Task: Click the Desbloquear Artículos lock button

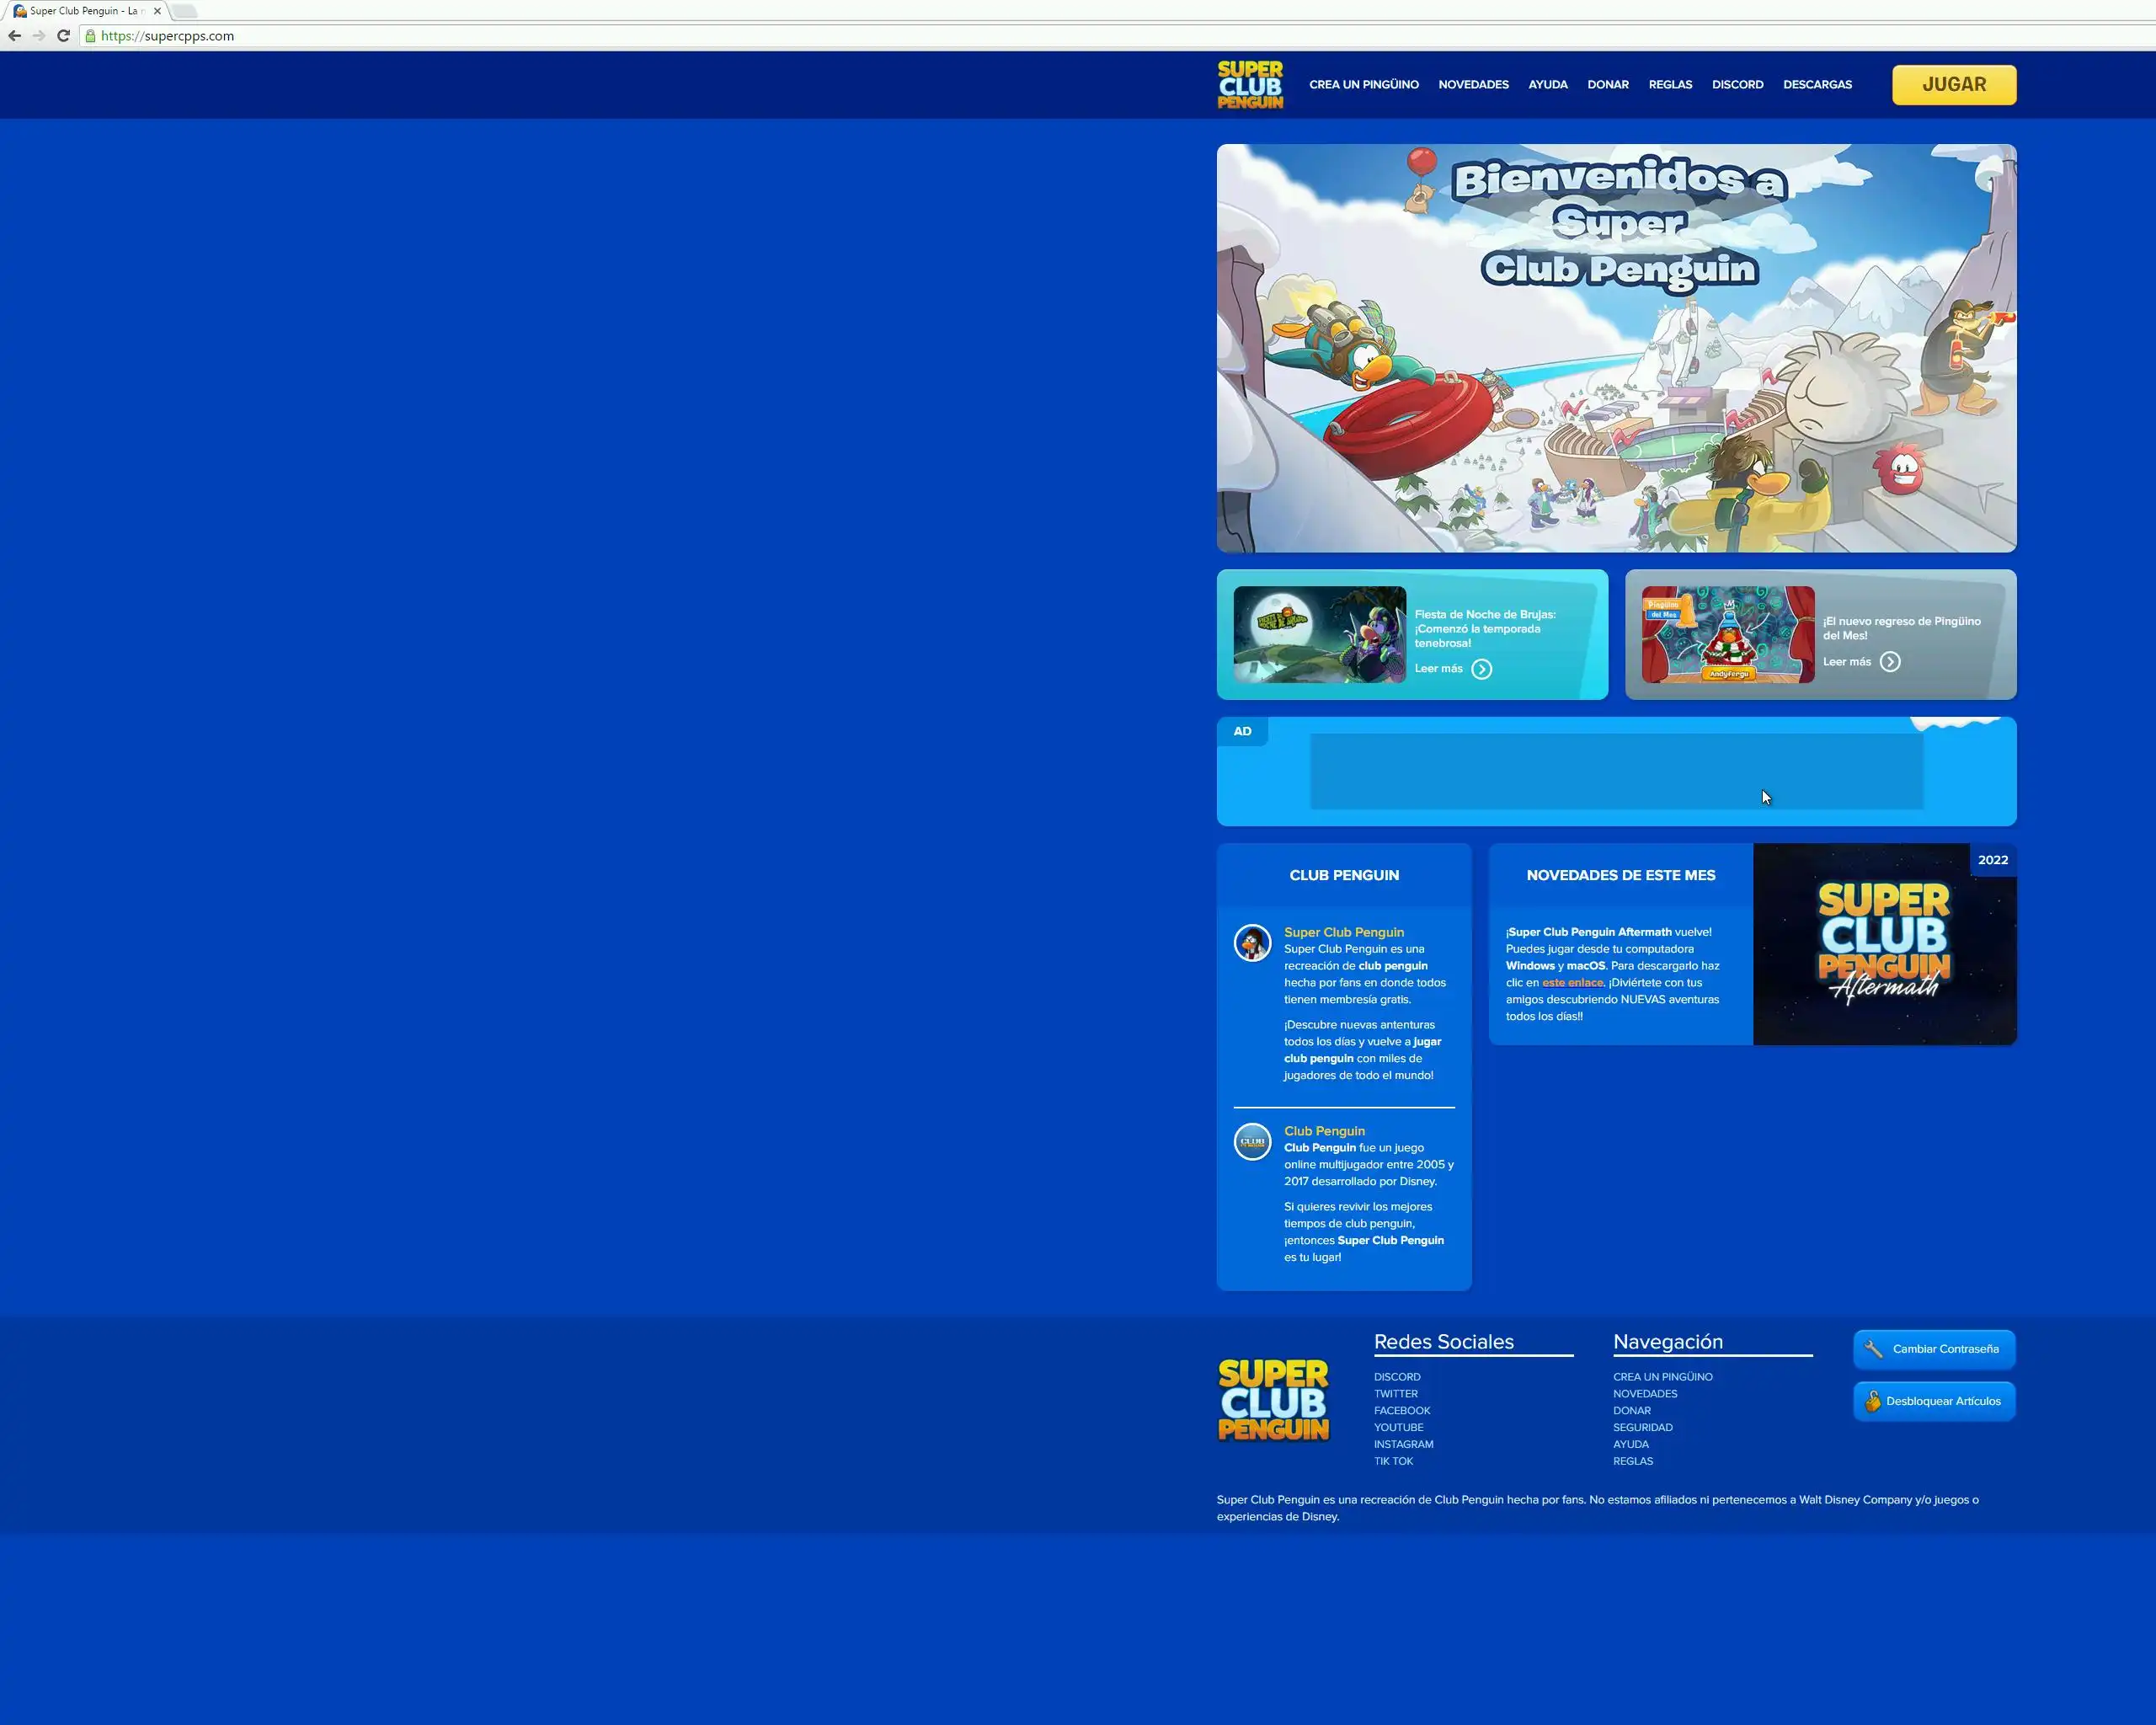Action: 1933,1401
